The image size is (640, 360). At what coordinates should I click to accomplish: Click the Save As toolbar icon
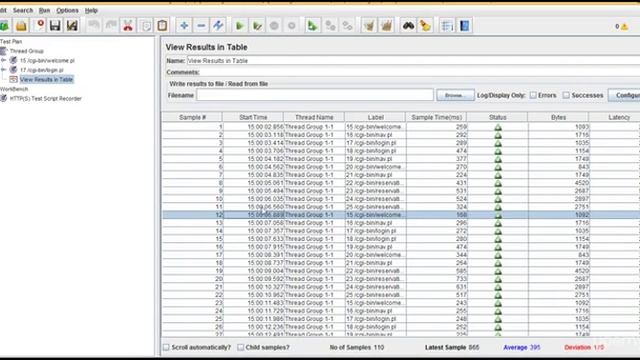point(72,26)
